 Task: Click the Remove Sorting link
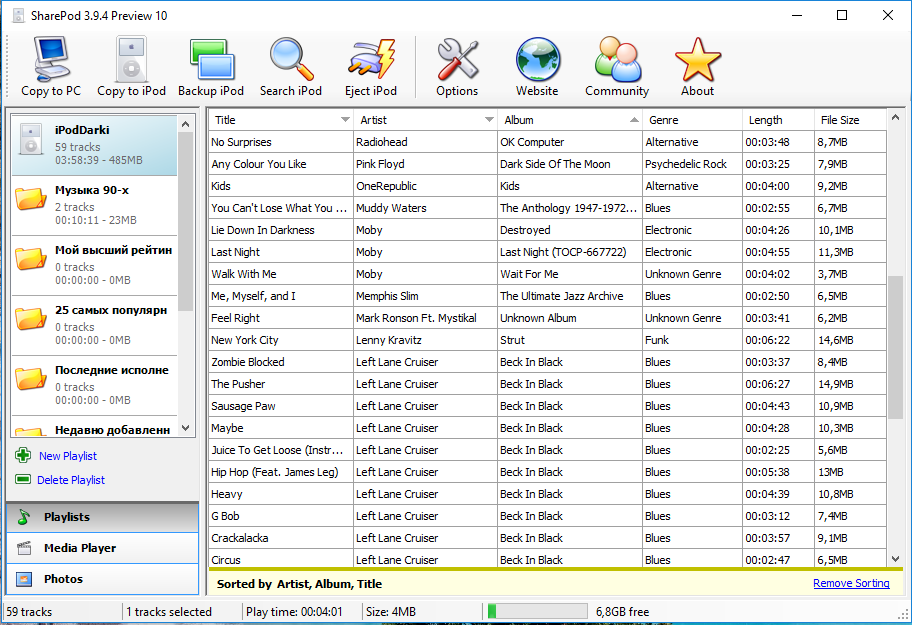tap(850, 584)
